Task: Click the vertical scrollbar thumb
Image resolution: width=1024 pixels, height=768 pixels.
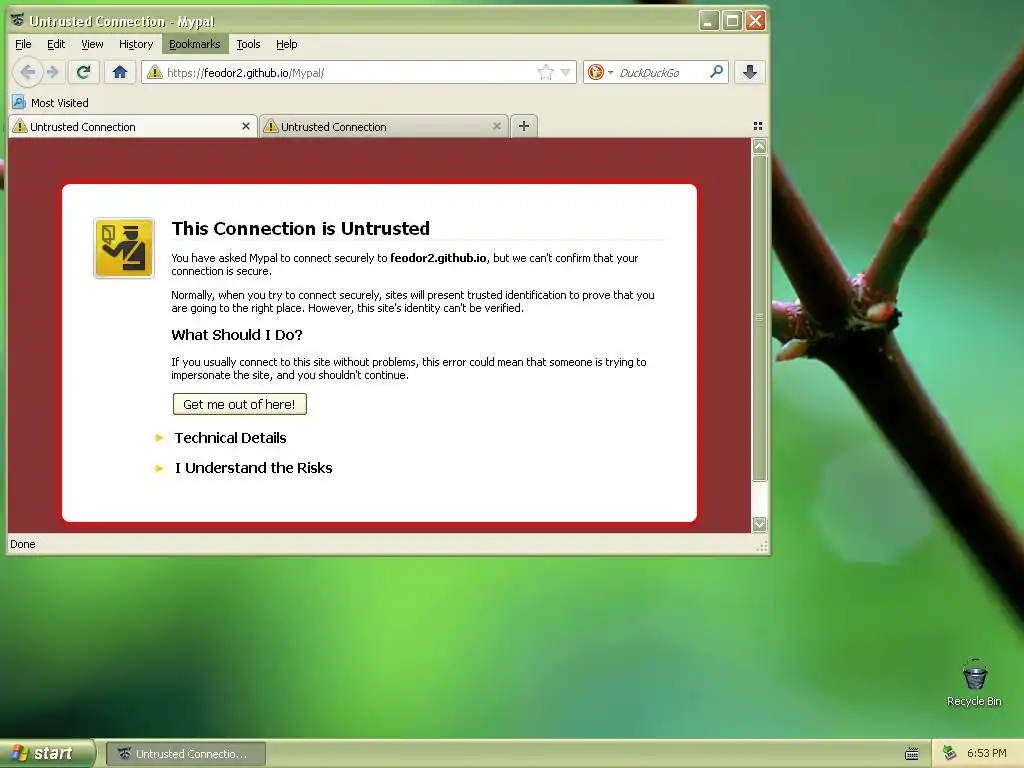Action: click(759, 318)
